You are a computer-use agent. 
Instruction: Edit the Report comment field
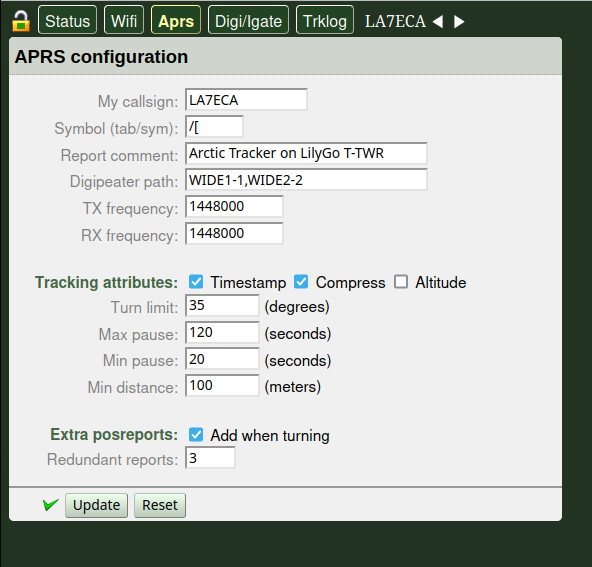coord(306,153)
